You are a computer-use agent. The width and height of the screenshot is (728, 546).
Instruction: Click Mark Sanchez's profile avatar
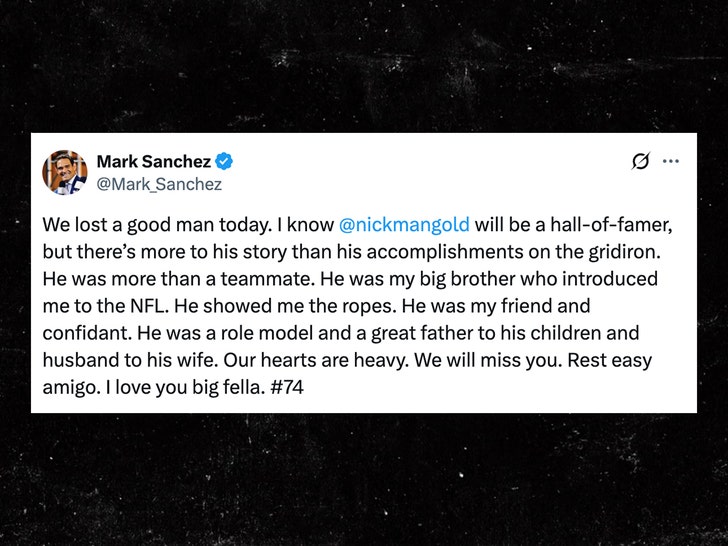coord(64,172)
